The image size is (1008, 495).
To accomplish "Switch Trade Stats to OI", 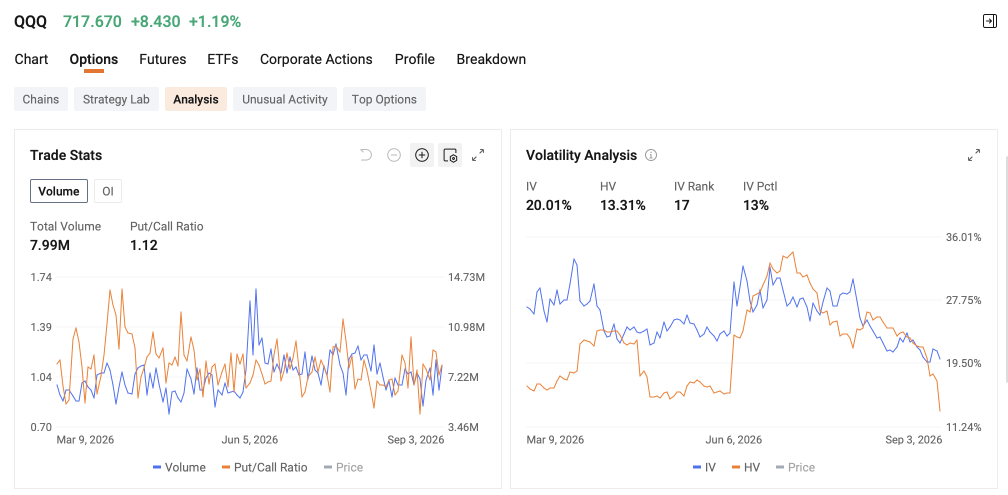I will (108, 191).
